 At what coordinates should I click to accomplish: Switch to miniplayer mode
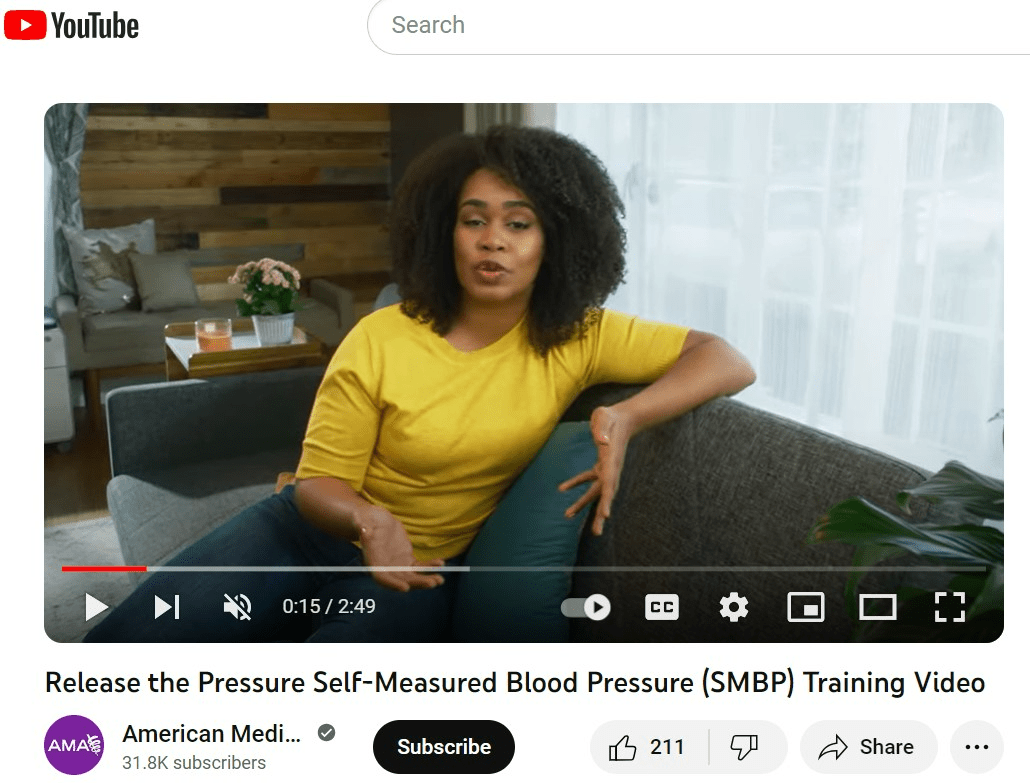click(806, 607)
